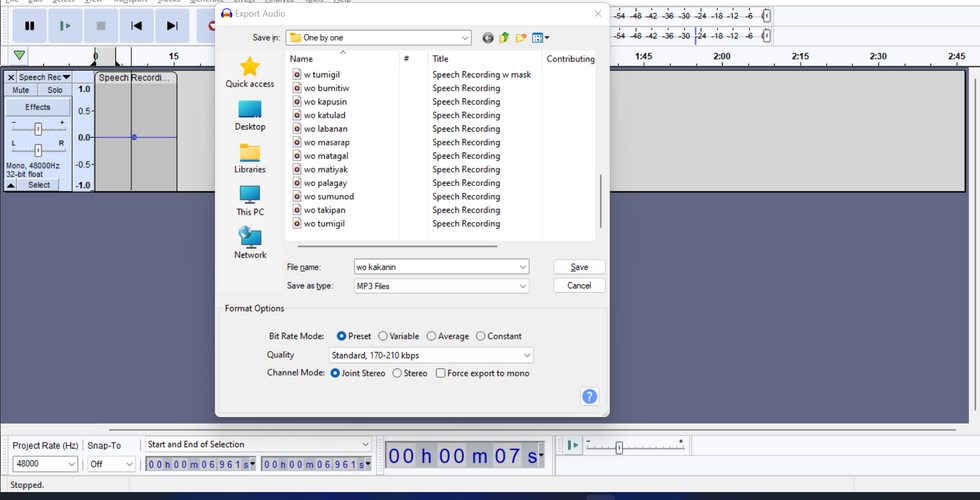This screenshot has width=980, height=500.
Task: Click the Save button
Action: click(579, 267)
